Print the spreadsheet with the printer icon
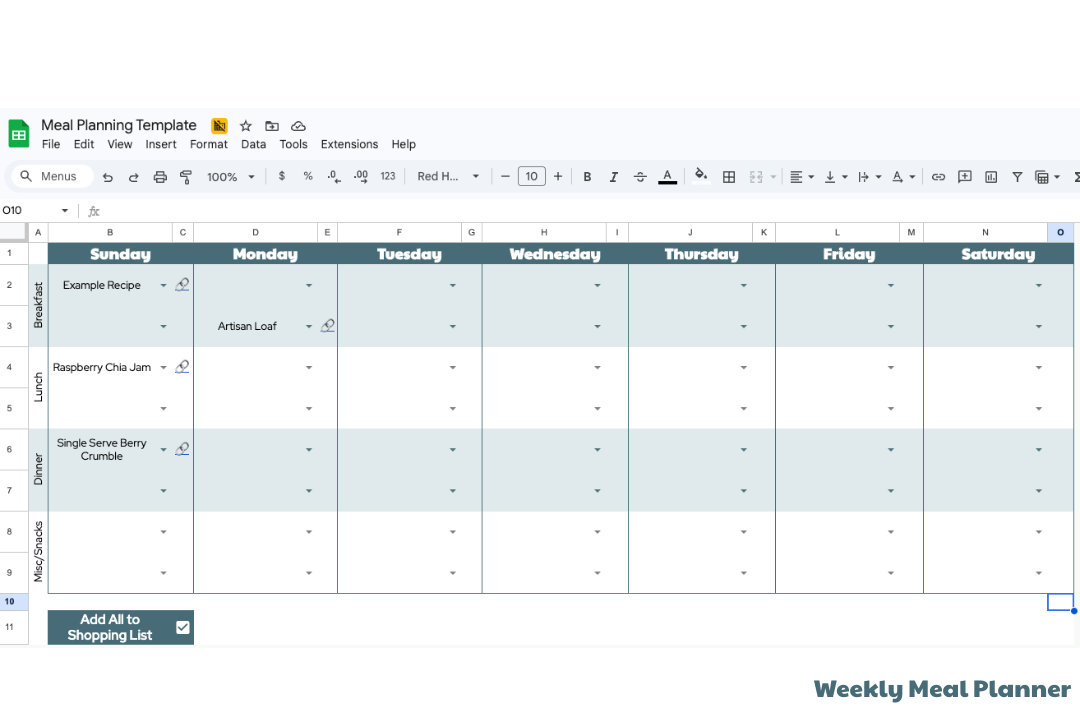The image size is (1080, 720). (x=160, y=177)
